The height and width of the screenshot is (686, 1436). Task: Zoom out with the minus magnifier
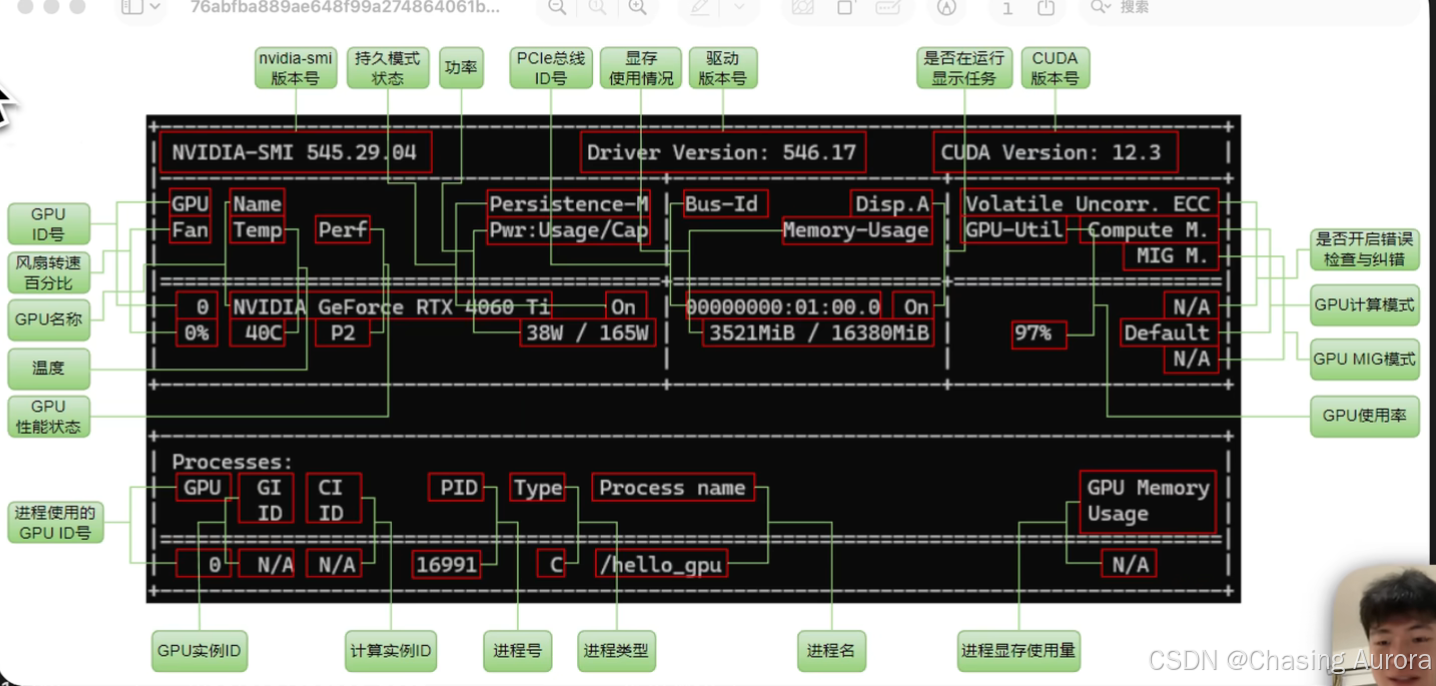[557, 7]
